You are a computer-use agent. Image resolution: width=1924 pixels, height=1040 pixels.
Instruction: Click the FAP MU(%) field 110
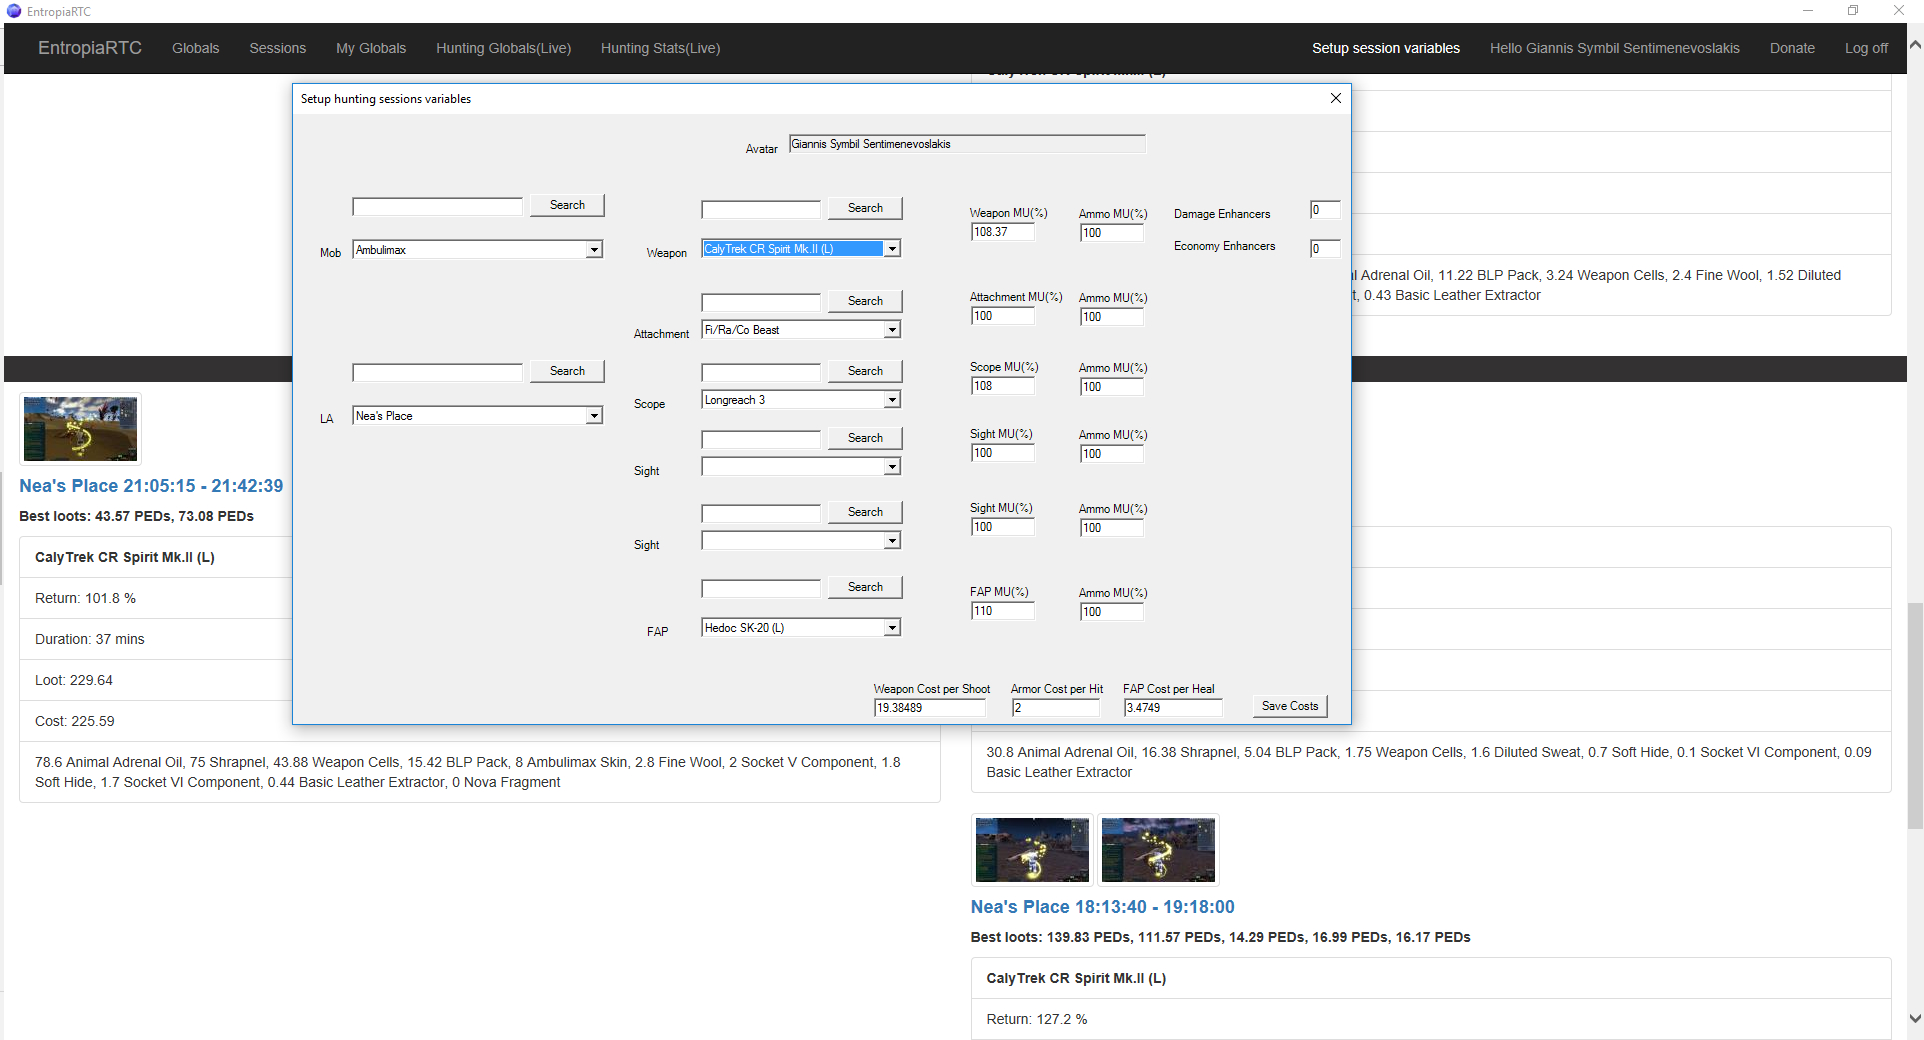[x=1003, y=611]
